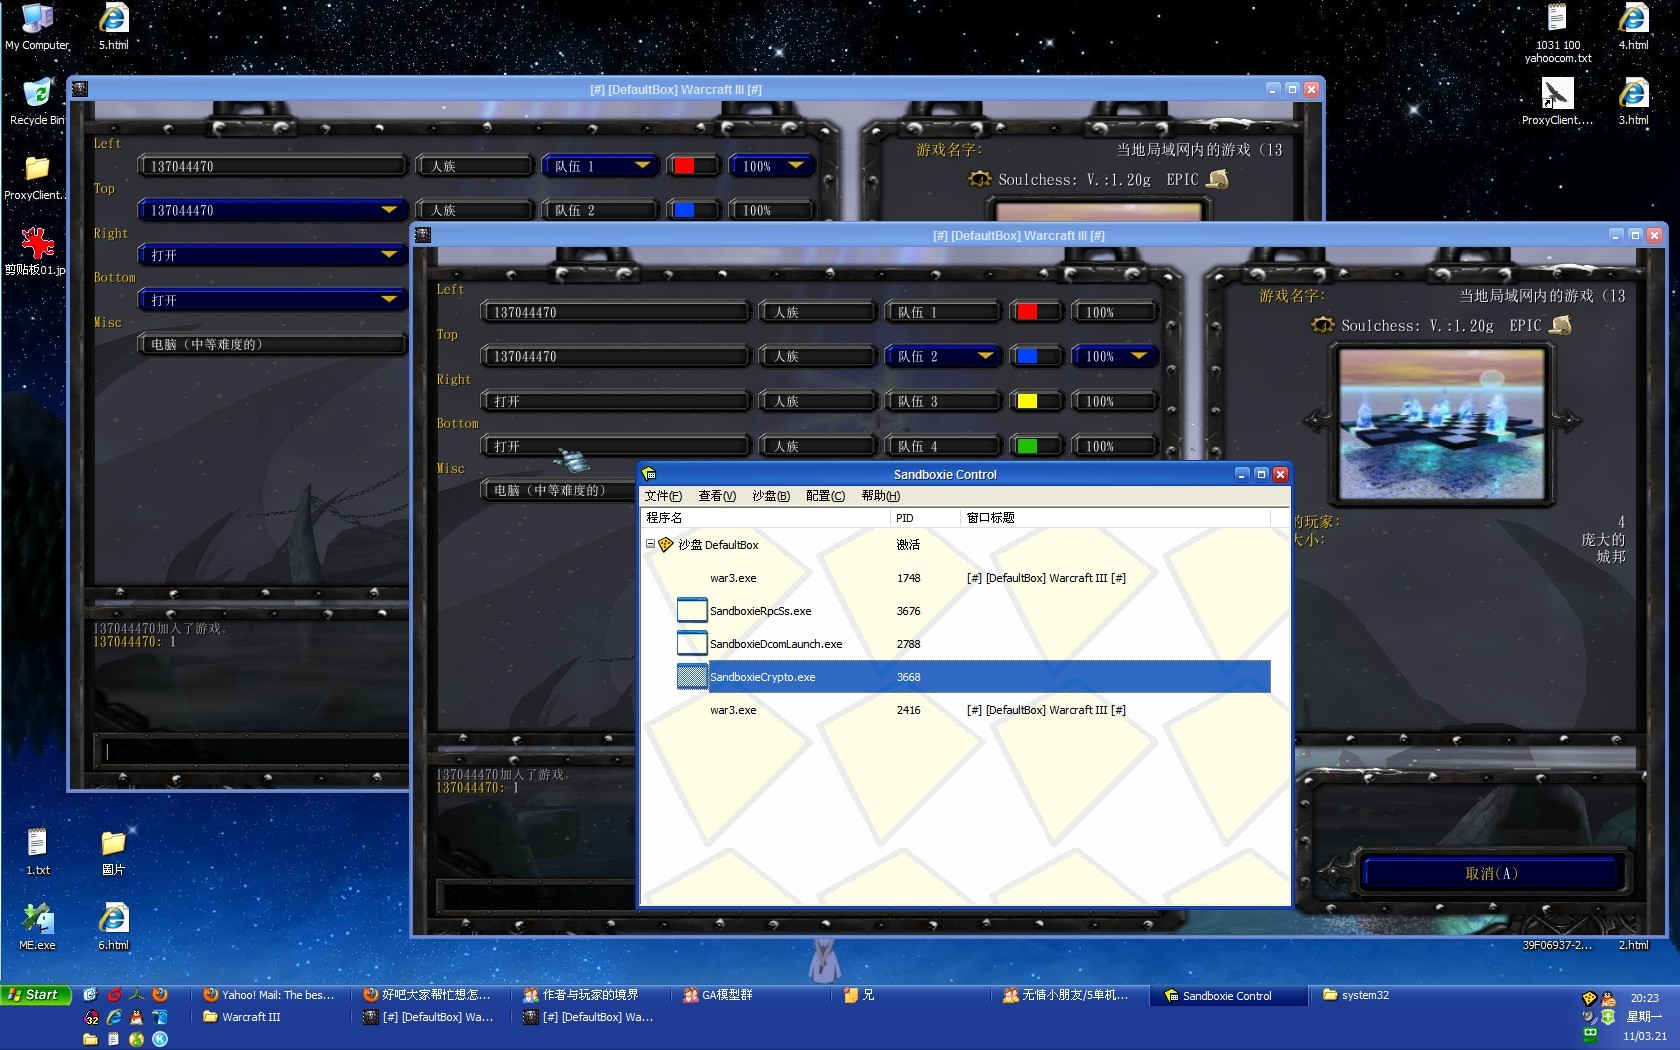This screenshot has width=1680, height=1050.
Task: Click the Soulchess map preview thumbnail
Action: [1442, 423]
